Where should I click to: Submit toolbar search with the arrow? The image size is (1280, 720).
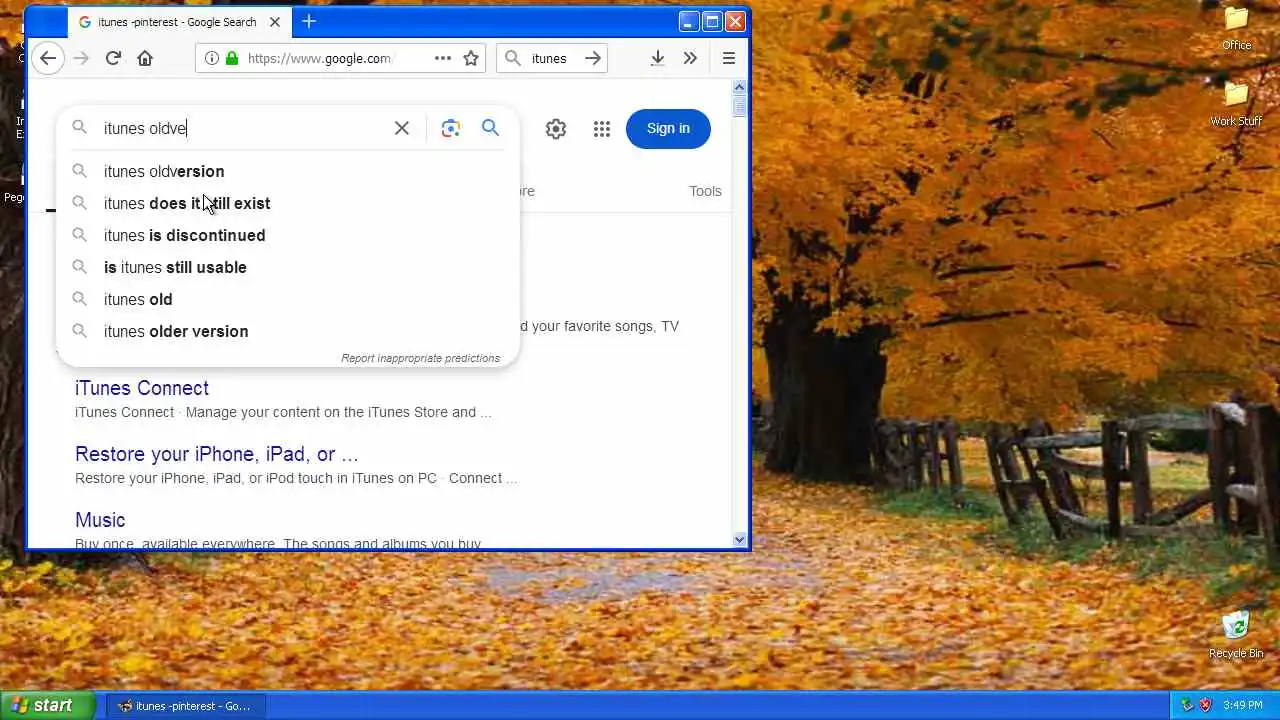(593, 58)
